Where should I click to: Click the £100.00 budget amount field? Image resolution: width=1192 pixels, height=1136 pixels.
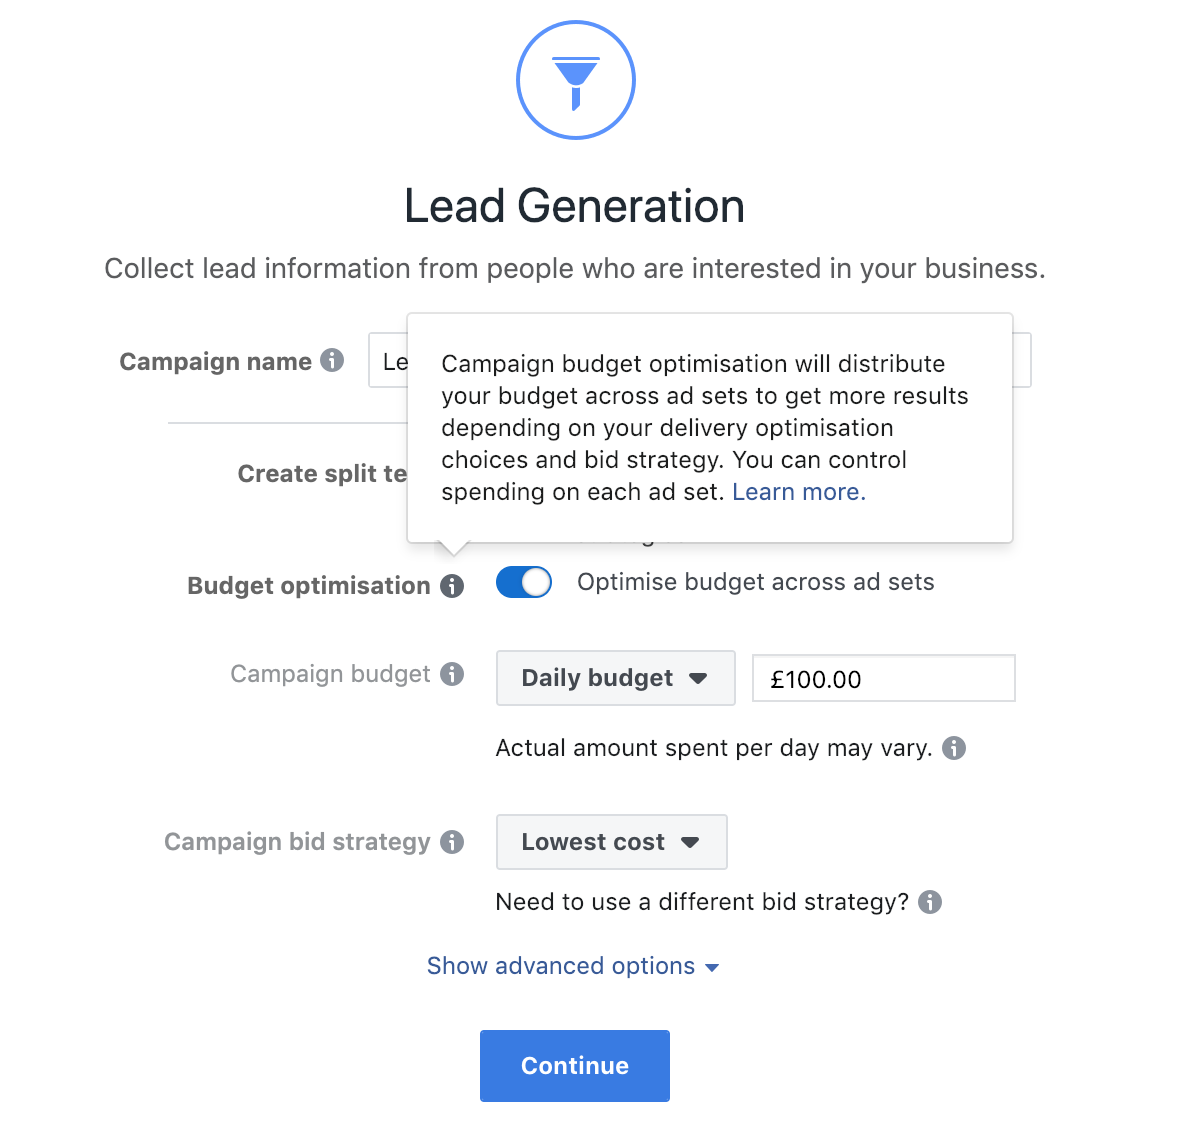[883, 678]
